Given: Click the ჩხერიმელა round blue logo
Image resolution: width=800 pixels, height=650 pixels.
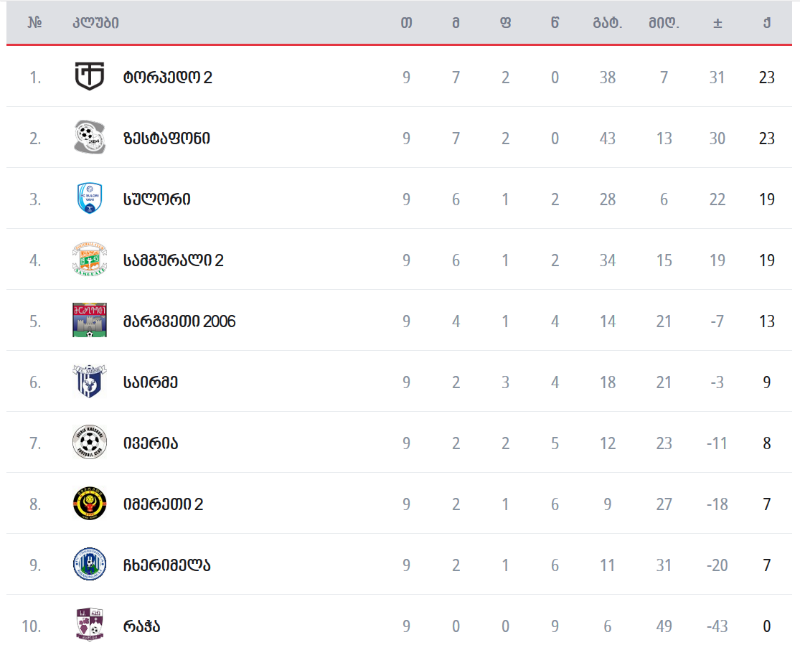Looking at the screenshot, I should (x=89, y=564).
